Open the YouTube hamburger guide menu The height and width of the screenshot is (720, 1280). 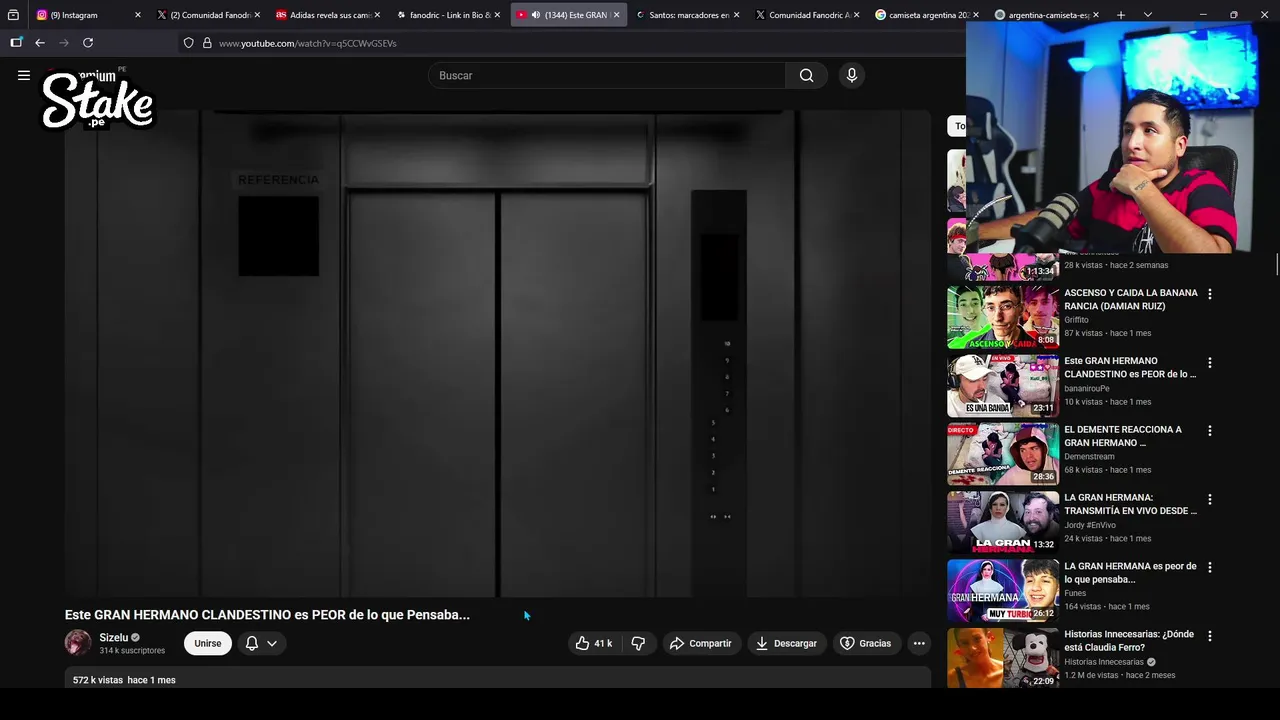[24, 75]
